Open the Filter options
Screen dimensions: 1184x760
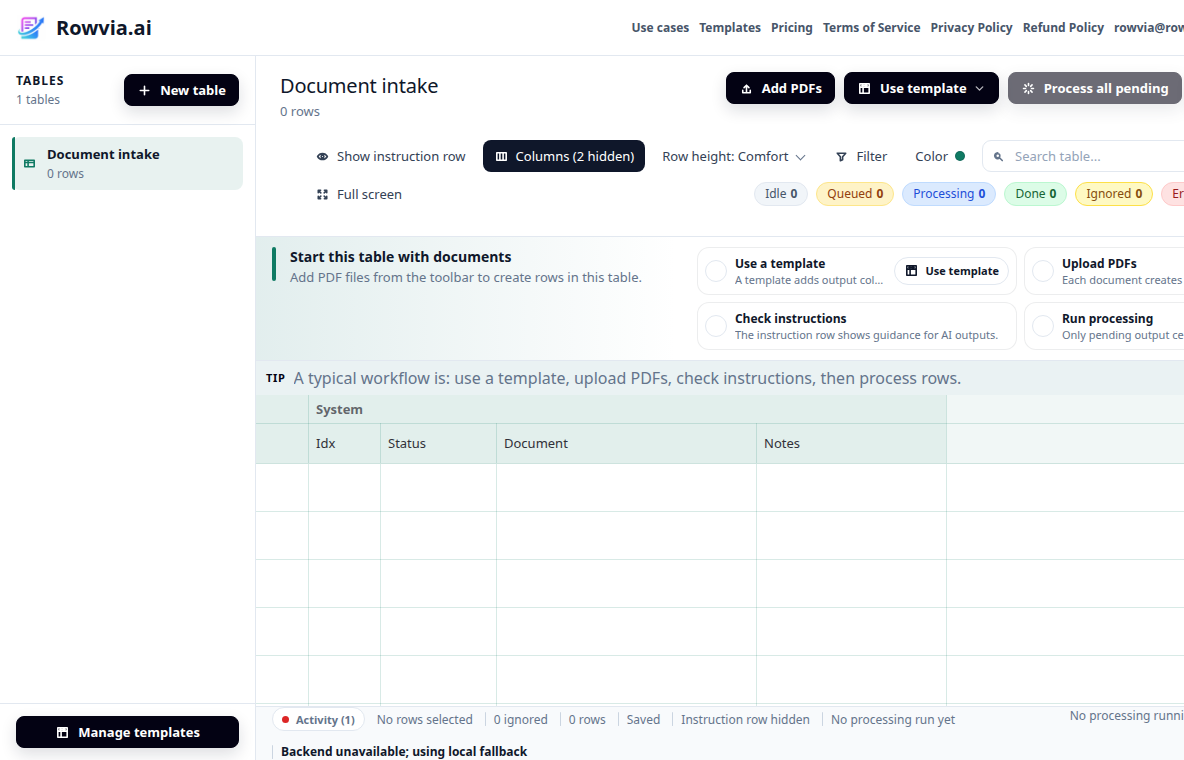pyautogui.click(x=862, y=157)
